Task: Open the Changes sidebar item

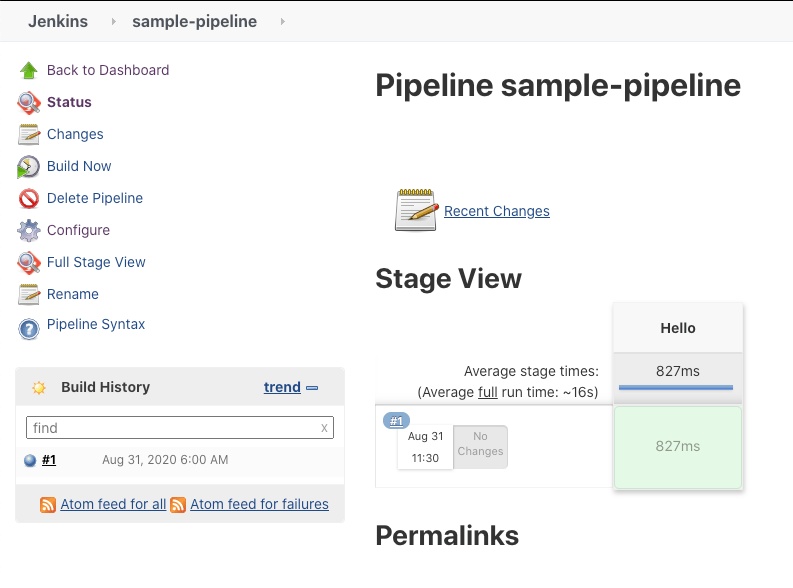Action: (75, 134)
